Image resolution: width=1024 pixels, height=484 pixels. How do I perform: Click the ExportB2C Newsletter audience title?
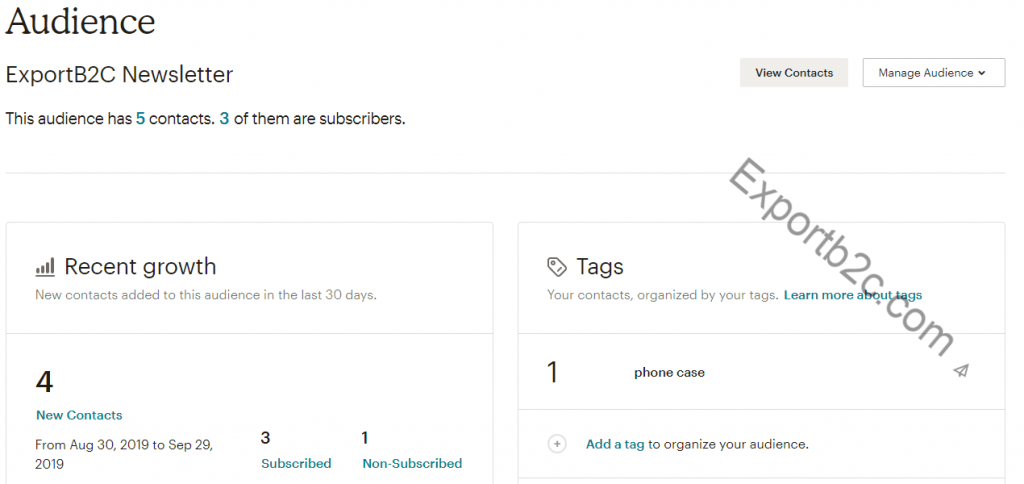point(119,74)
